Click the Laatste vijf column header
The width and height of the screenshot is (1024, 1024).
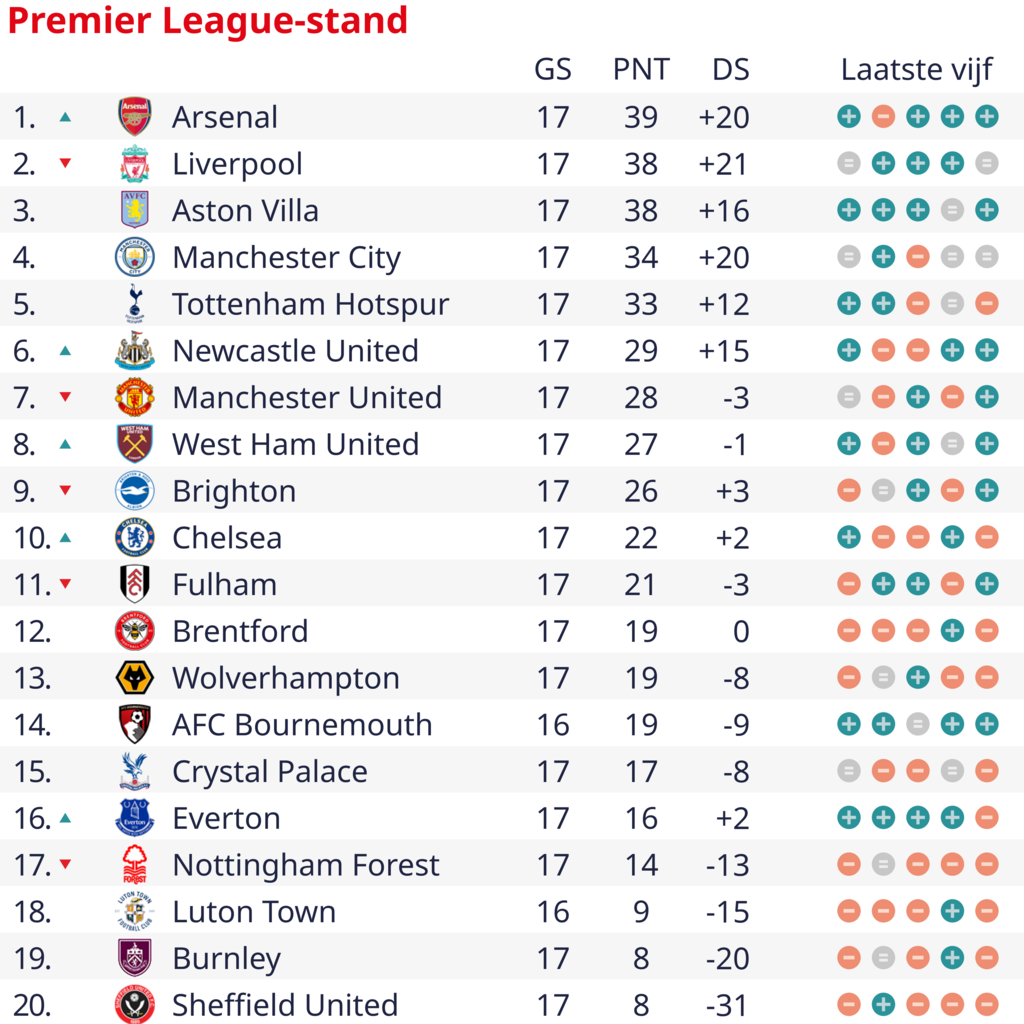[917, 69]
